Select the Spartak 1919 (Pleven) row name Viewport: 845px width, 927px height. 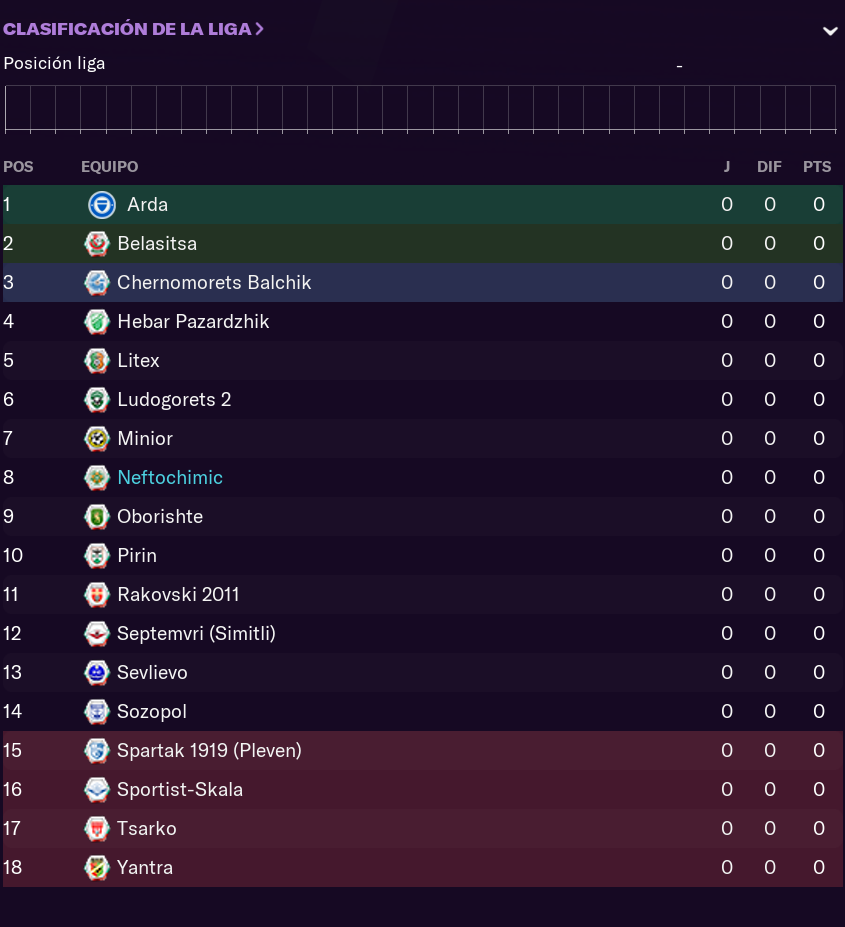209,751
